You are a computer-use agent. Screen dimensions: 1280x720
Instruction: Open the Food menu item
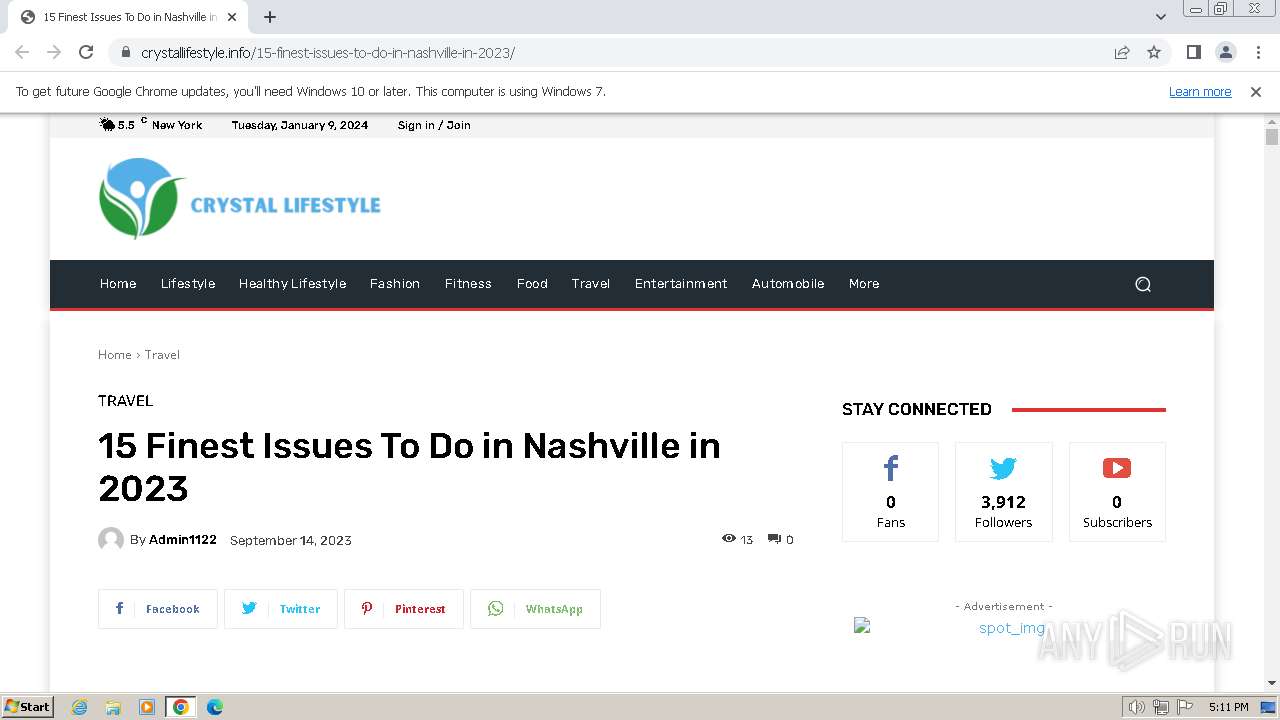(x=532, y=284)
